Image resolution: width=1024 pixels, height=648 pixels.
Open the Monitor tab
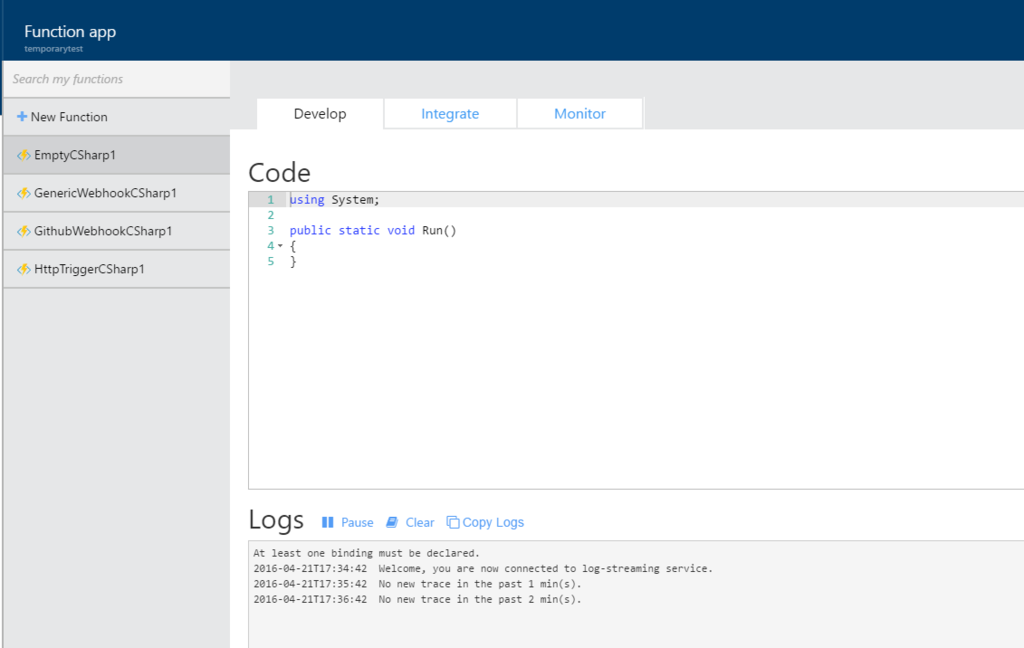[580, 113]
